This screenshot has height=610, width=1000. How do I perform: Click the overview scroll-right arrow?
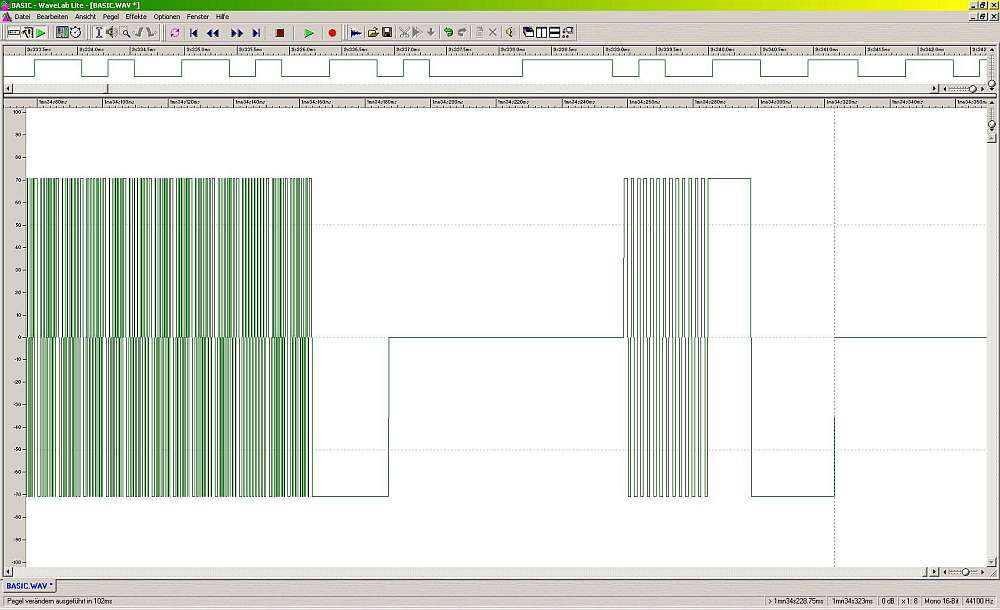935,89
